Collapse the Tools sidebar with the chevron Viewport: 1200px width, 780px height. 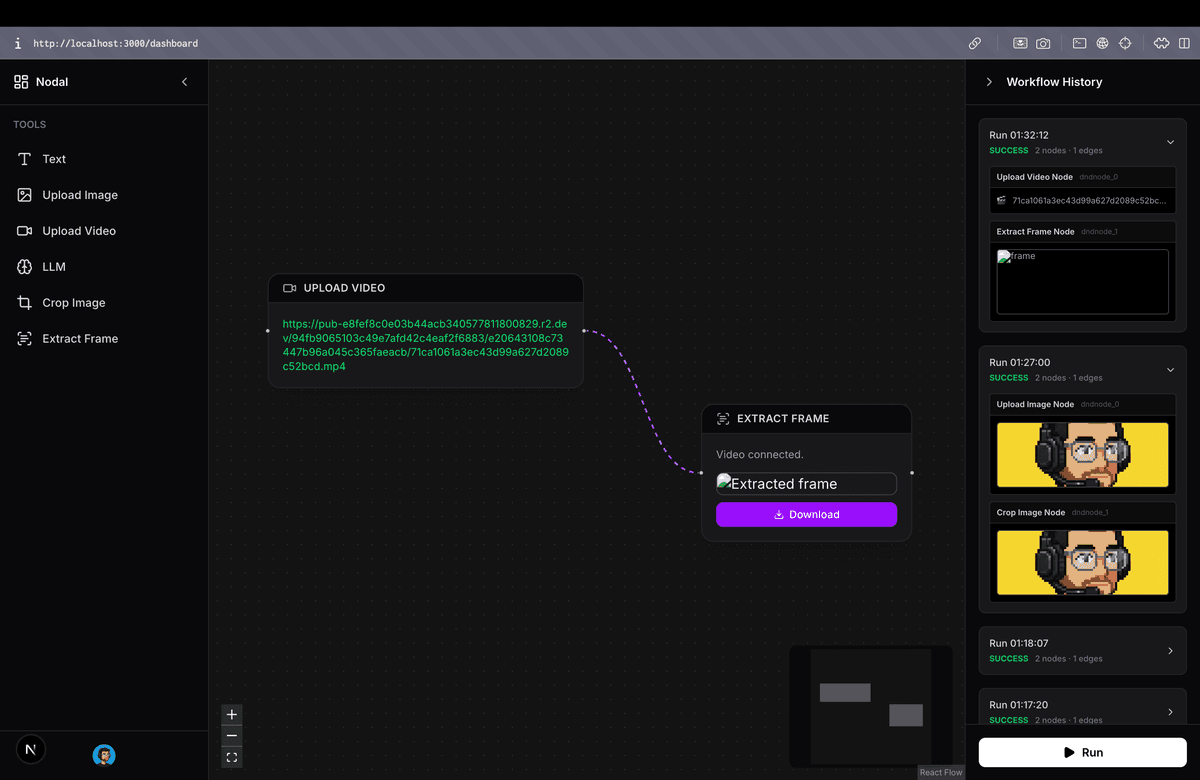(184, 82)
